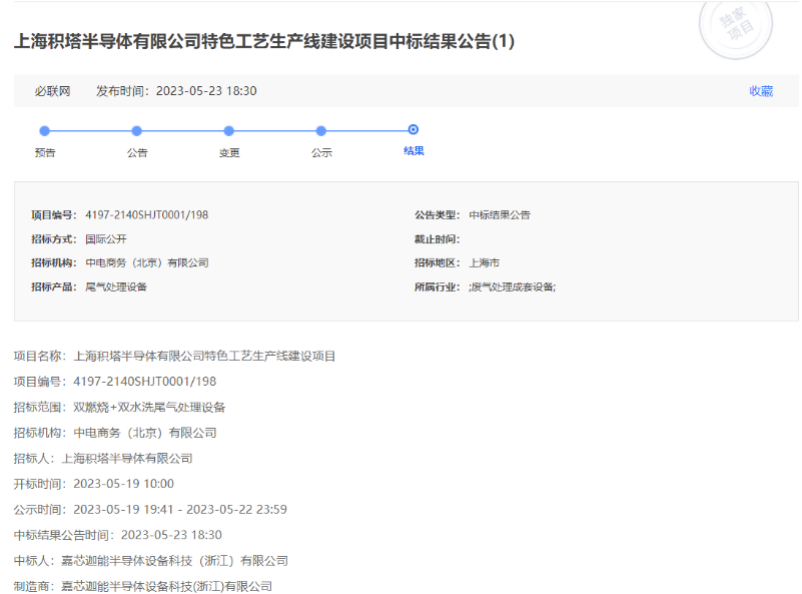Viewport: 802px width, 594px height.
Task: Click 中电商务（北京）有限公司 in the info box
Action: 147,263
